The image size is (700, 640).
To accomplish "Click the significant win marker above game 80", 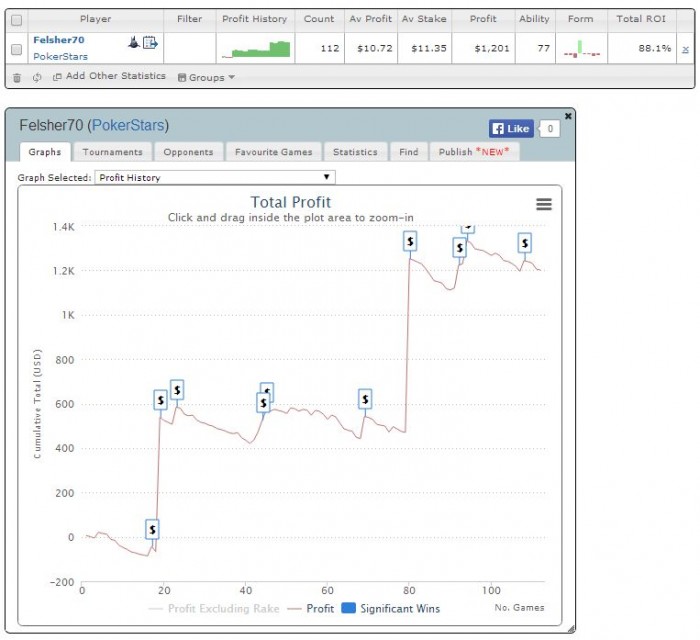I will click(x=410, y=241).
